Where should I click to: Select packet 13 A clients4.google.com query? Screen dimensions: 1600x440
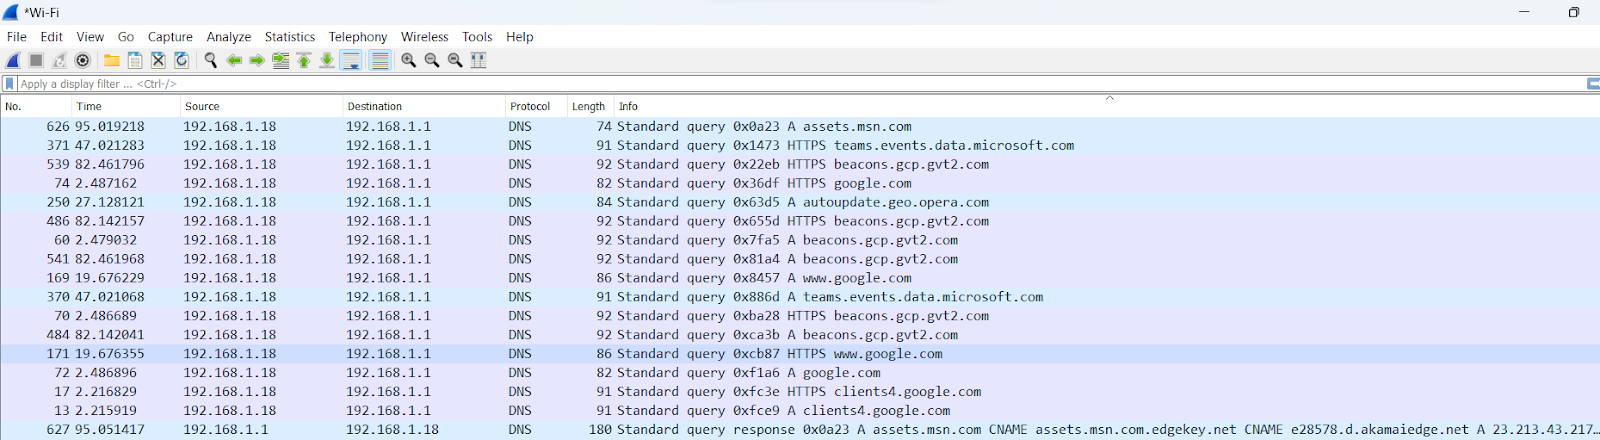click(x=800, y=411)
